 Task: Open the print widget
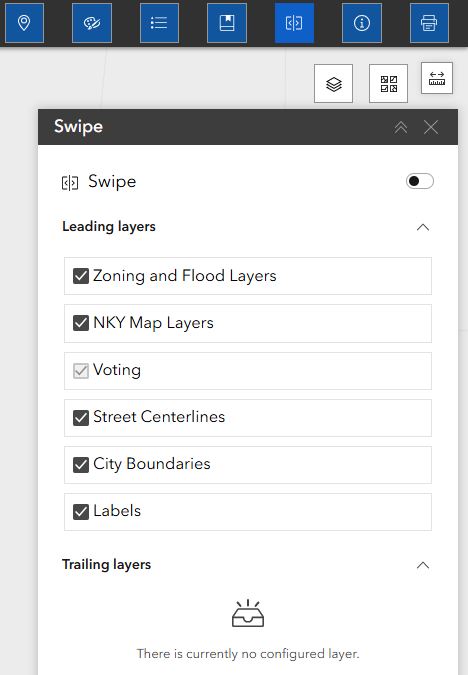pos(429,23)
